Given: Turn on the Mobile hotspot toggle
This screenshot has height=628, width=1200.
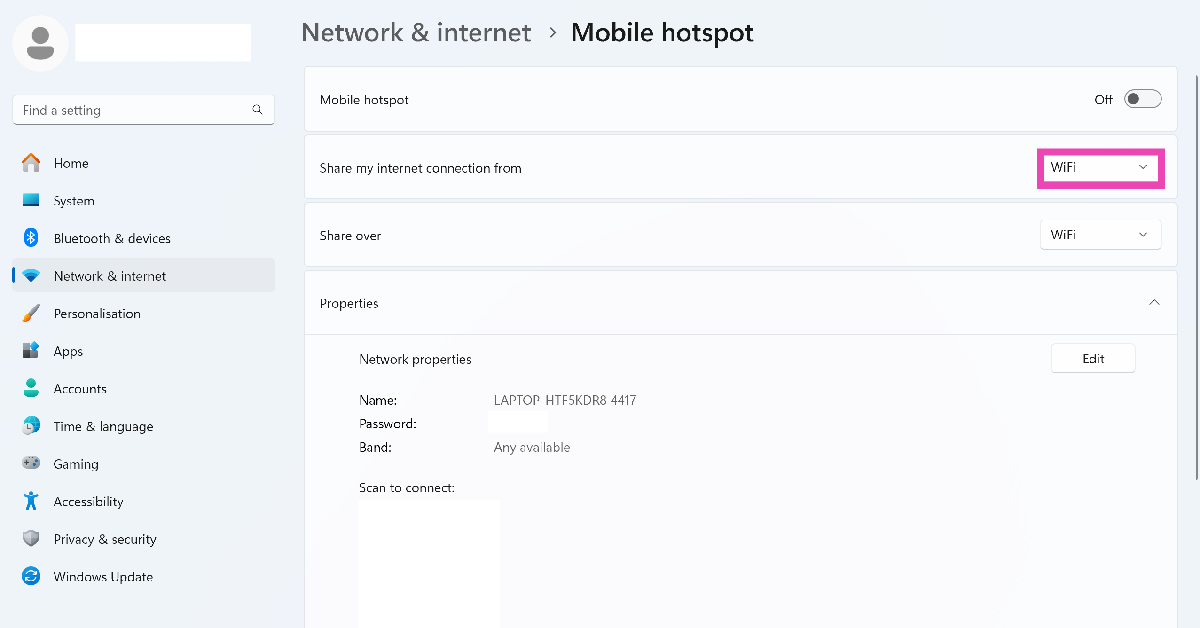Looking at the screenshot, I should click(x=1142, y=99).
